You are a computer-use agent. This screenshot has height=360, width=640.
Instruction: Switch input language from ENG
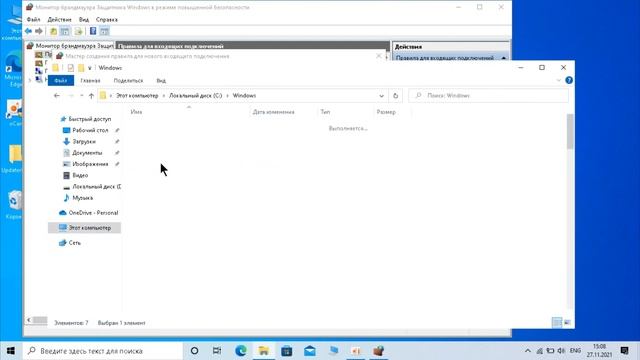575,351
